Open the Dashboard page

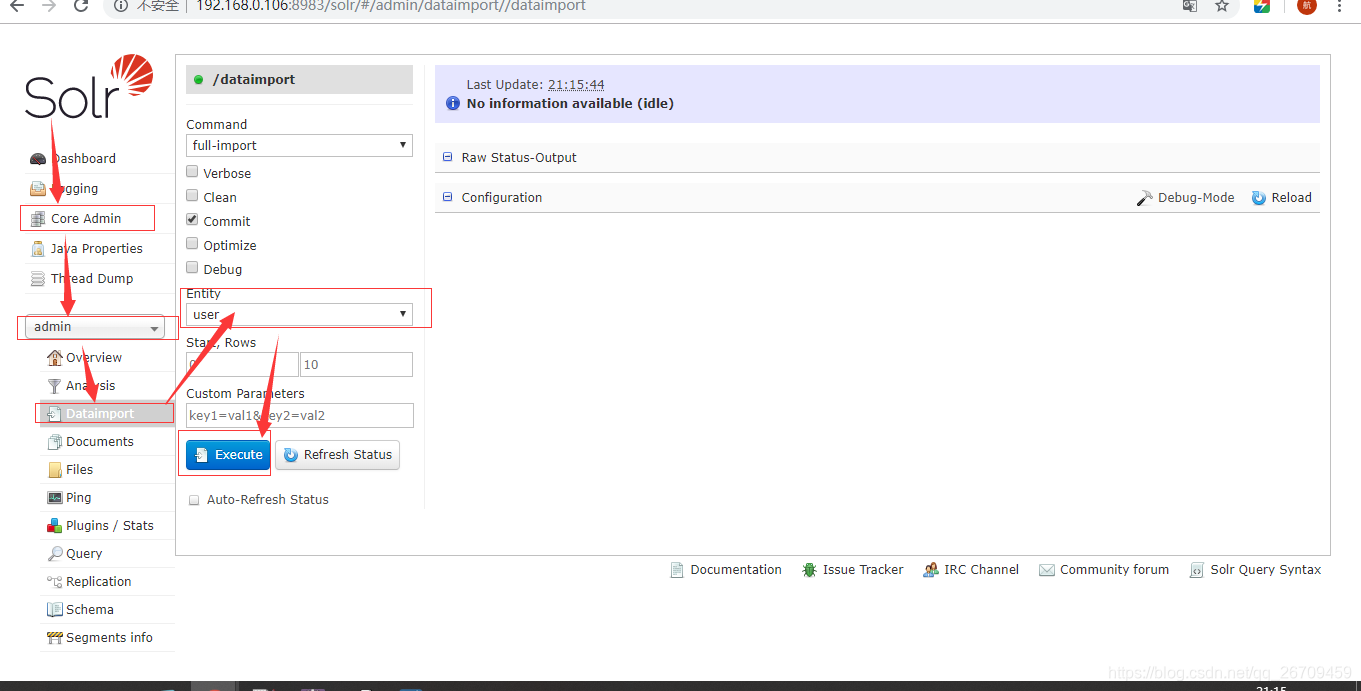click(x=84, y=158)
